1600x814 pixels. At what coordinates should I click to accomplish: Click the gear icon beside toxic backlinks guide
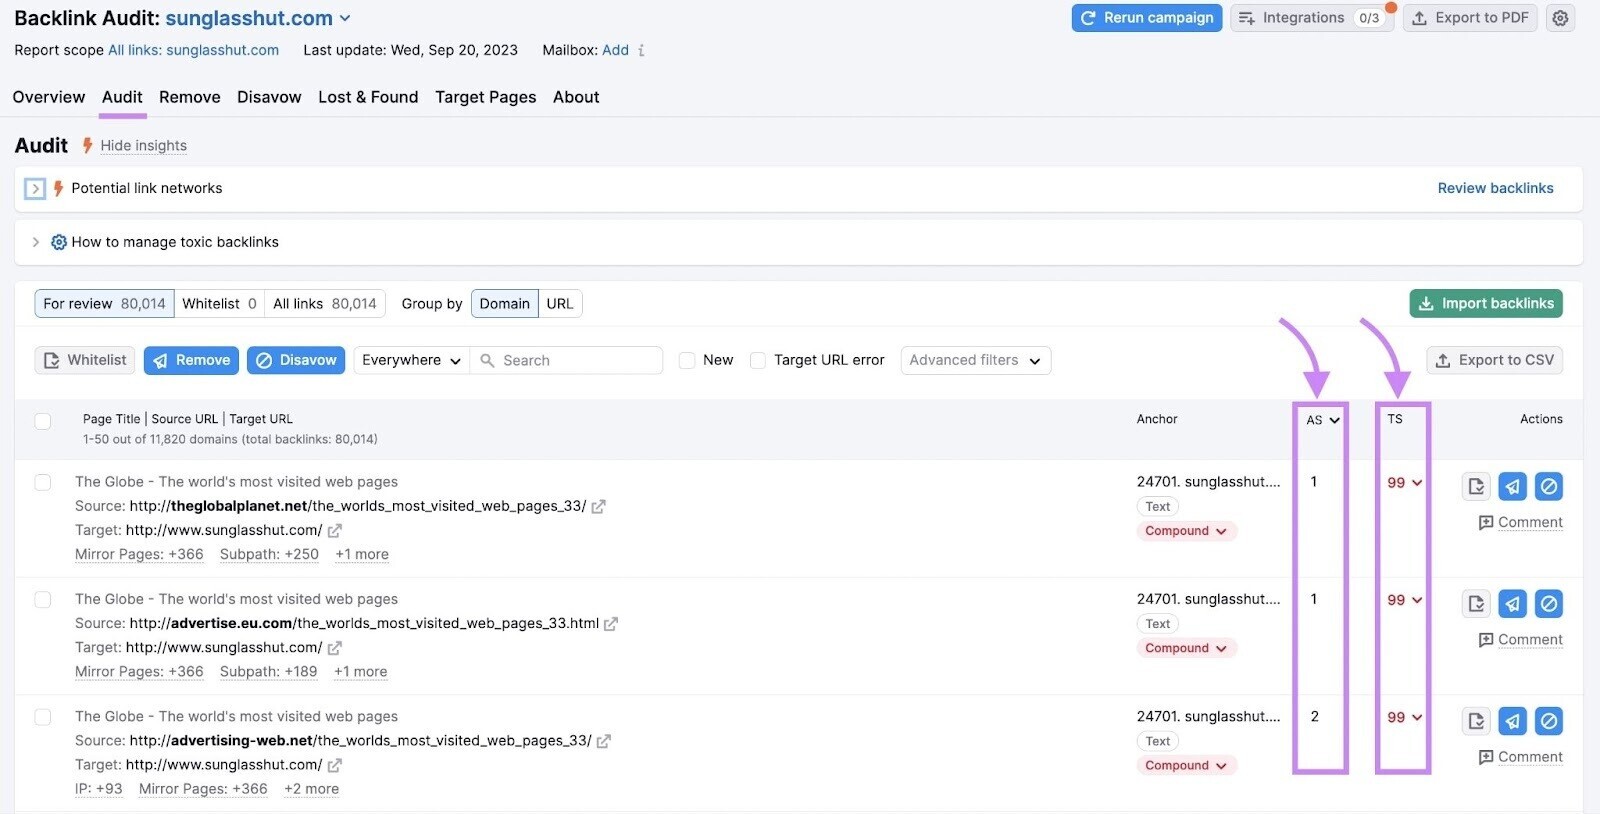(59, 242)
